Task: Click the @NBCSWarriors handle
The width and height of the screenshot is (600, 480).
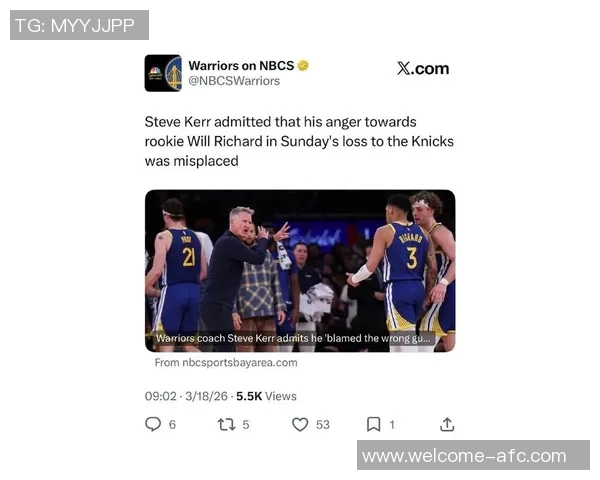Action: pyautogui.click(x=234, y=81)
